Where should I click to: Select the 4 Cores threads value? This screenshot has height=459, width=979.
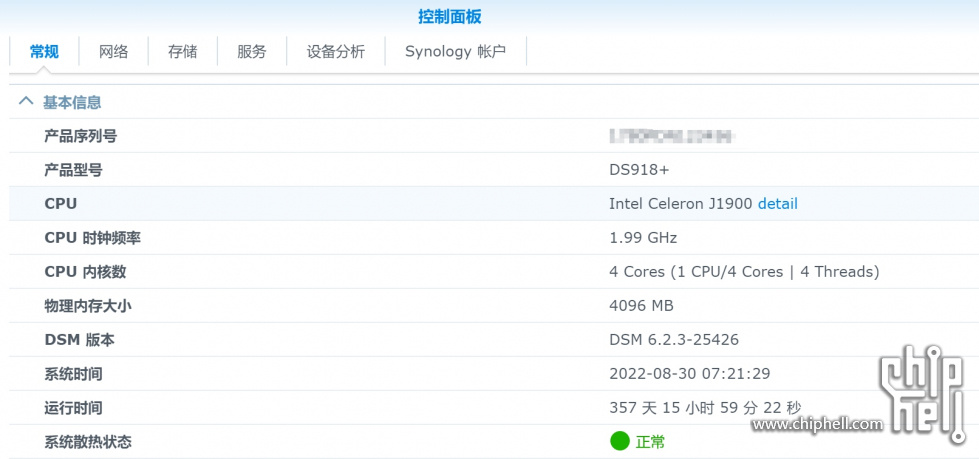point(744,272)
